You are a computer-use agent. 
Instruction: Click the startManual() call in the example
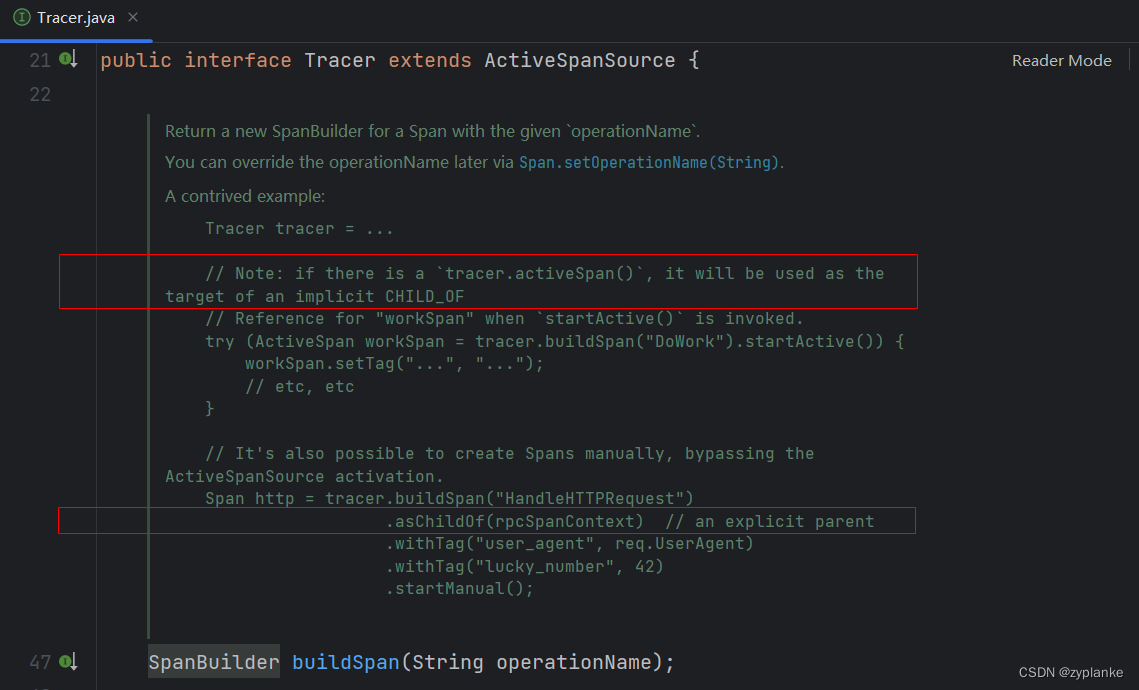(459, 588)
